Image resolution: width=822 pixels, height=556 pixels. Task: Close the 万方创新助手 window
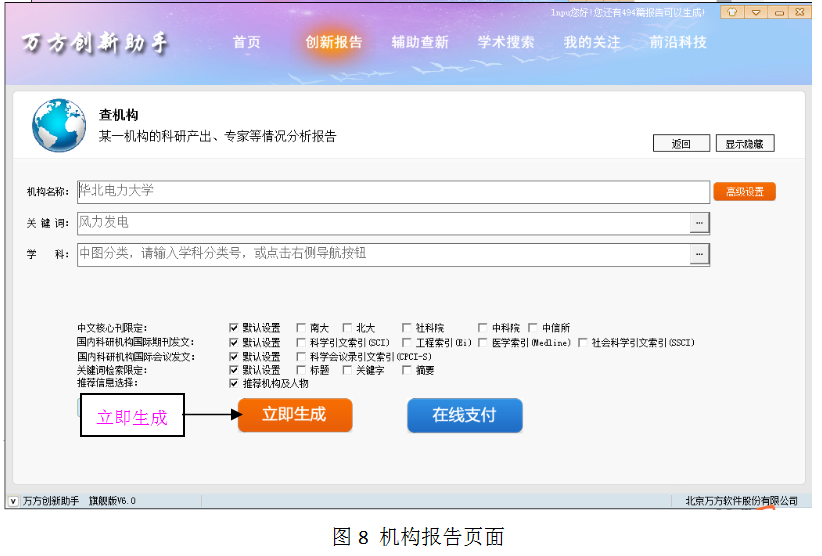[x=801, y=12]
